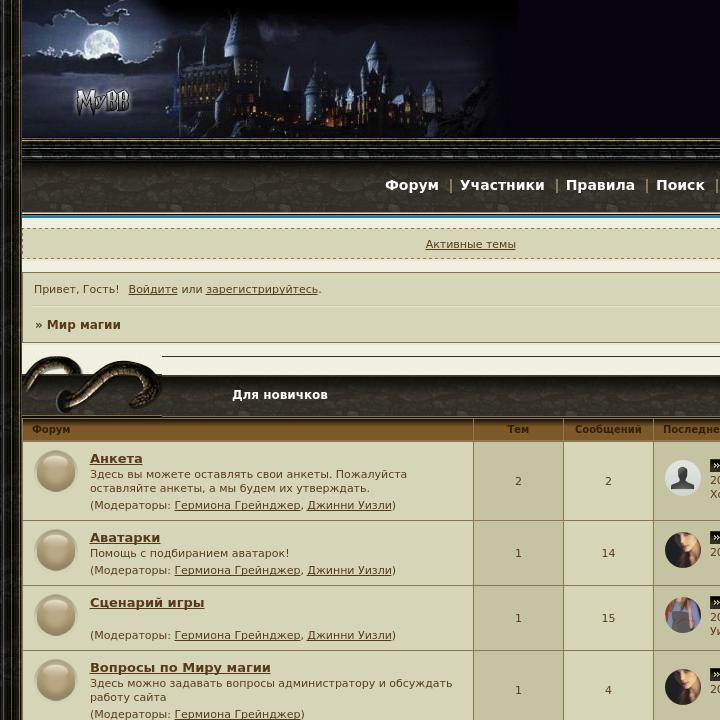Viewport: 720px width, 720px height.
Task: Click the status icon of Сценарий игры forum
Action: pos(56,615)
